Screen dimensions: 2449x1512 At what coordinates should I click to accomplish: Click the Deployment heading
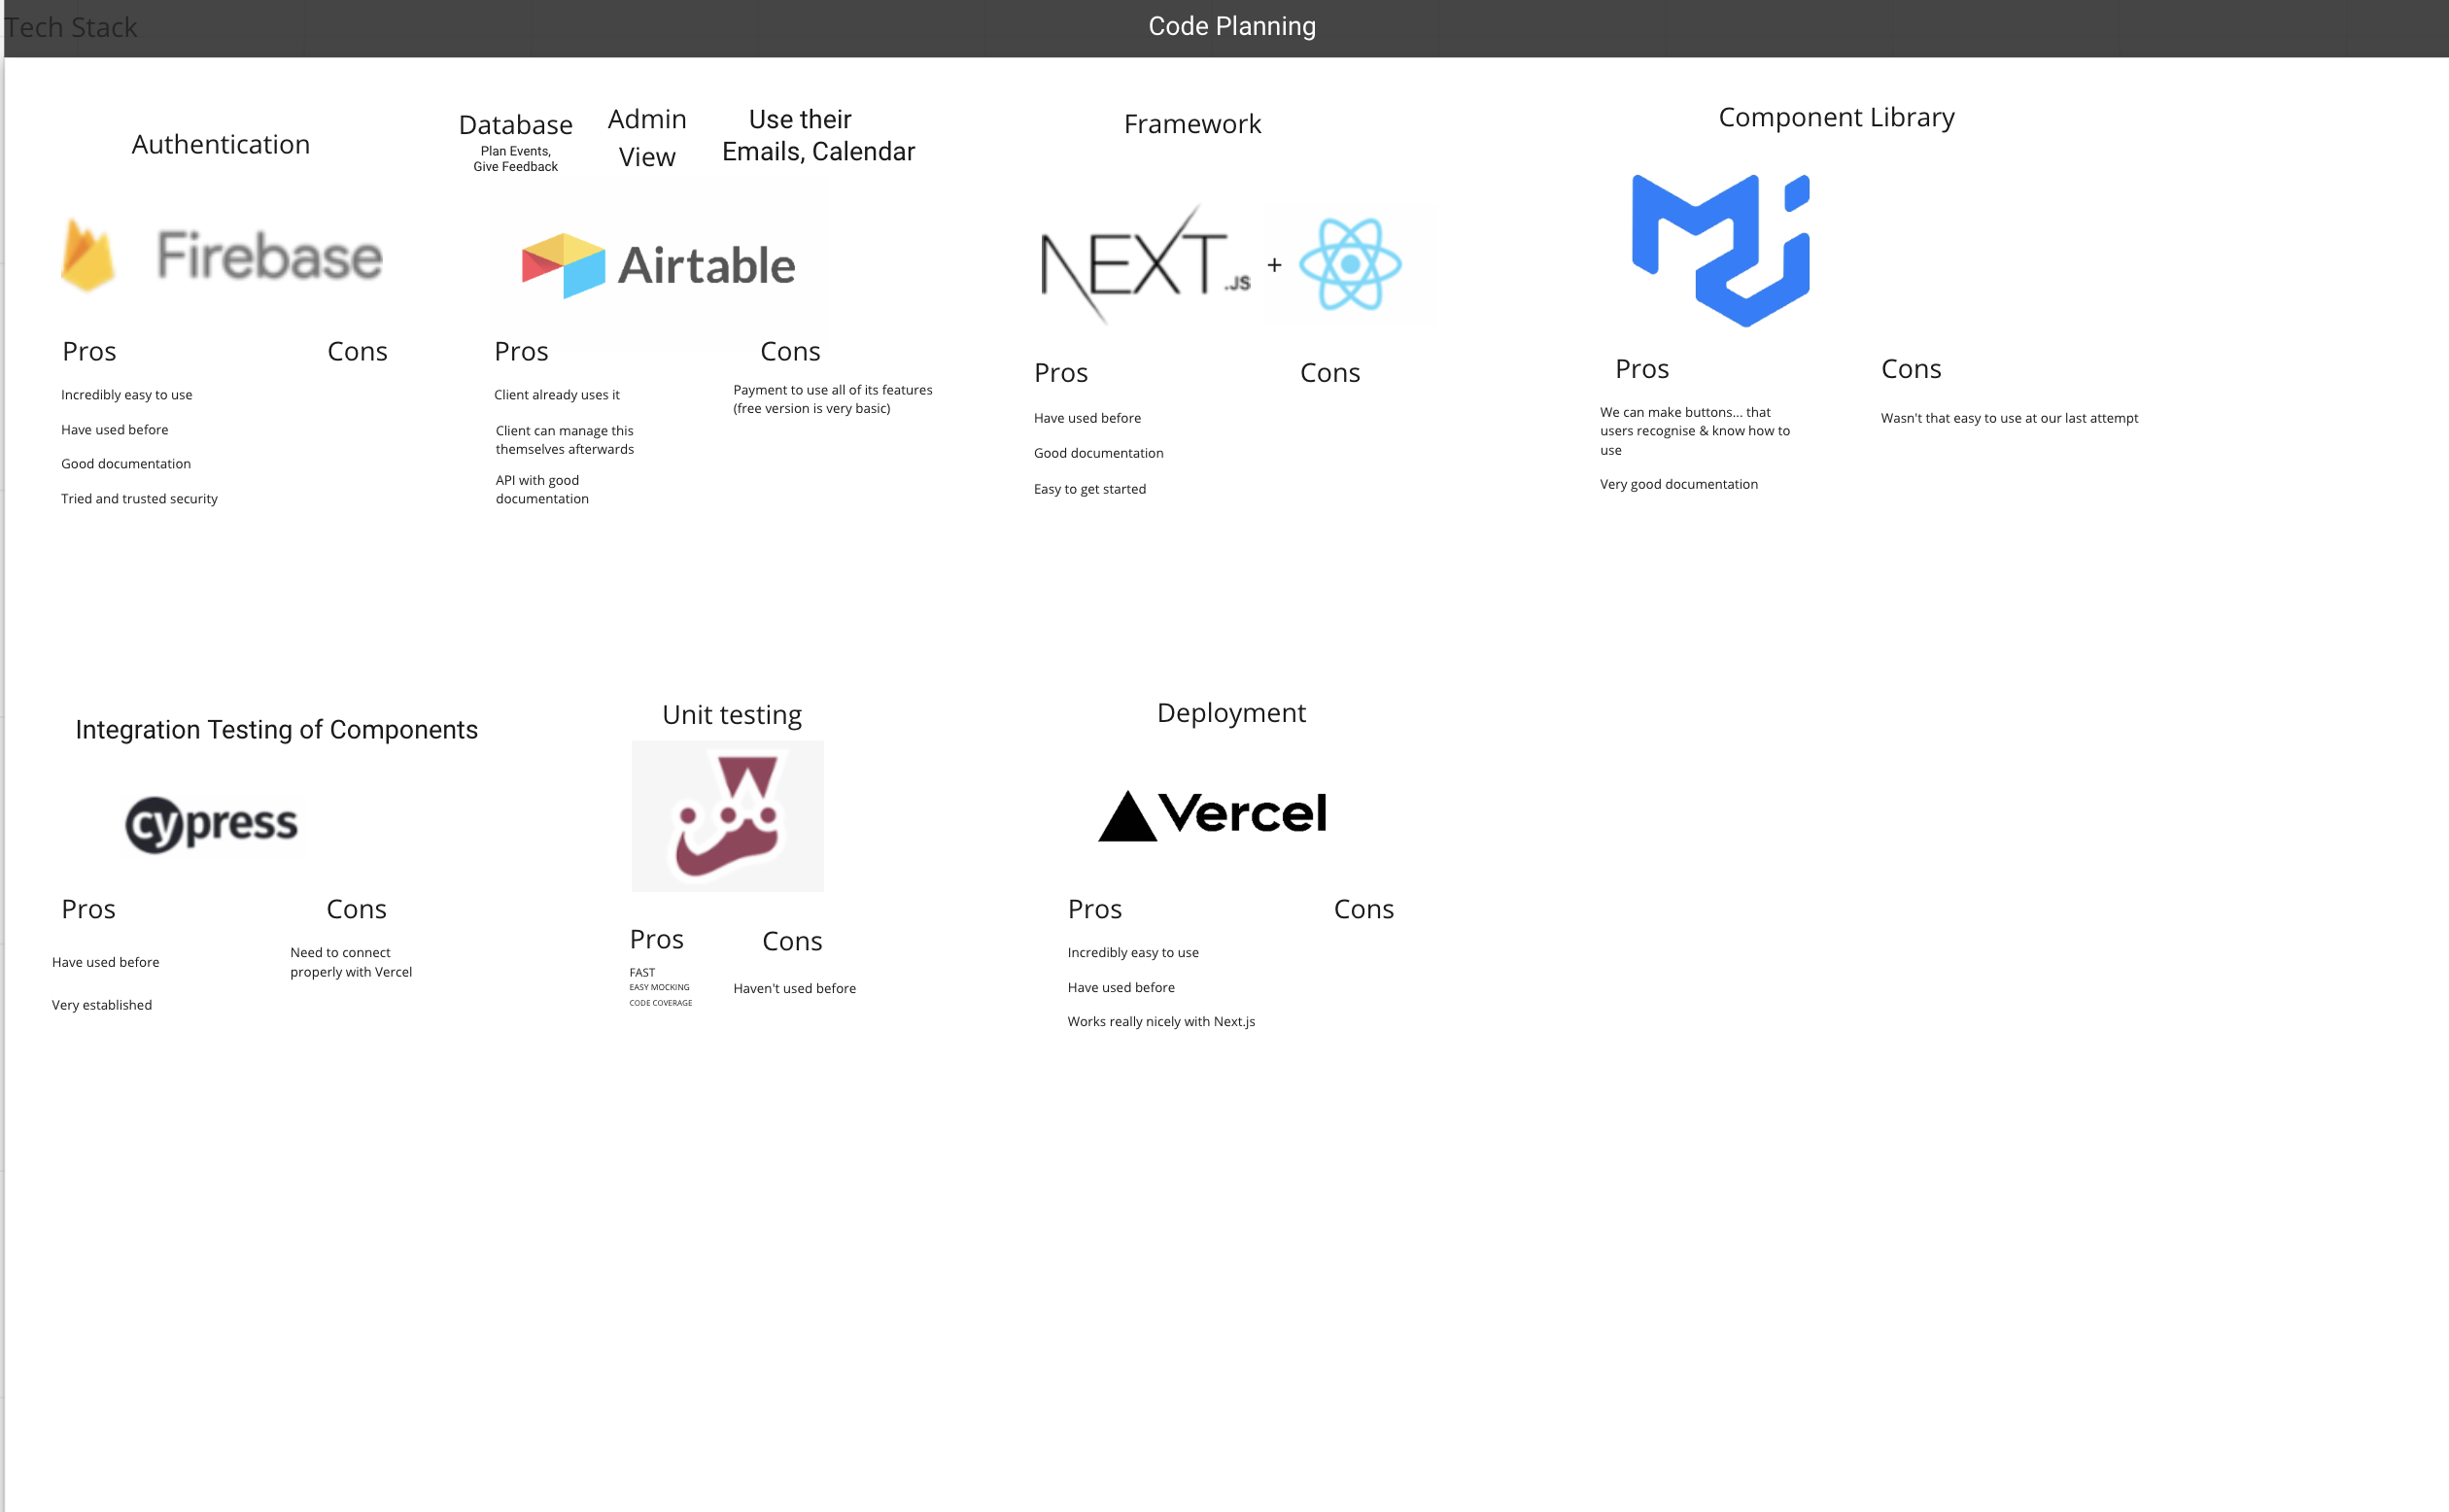pyautogui.click(x=1231, y=713)
